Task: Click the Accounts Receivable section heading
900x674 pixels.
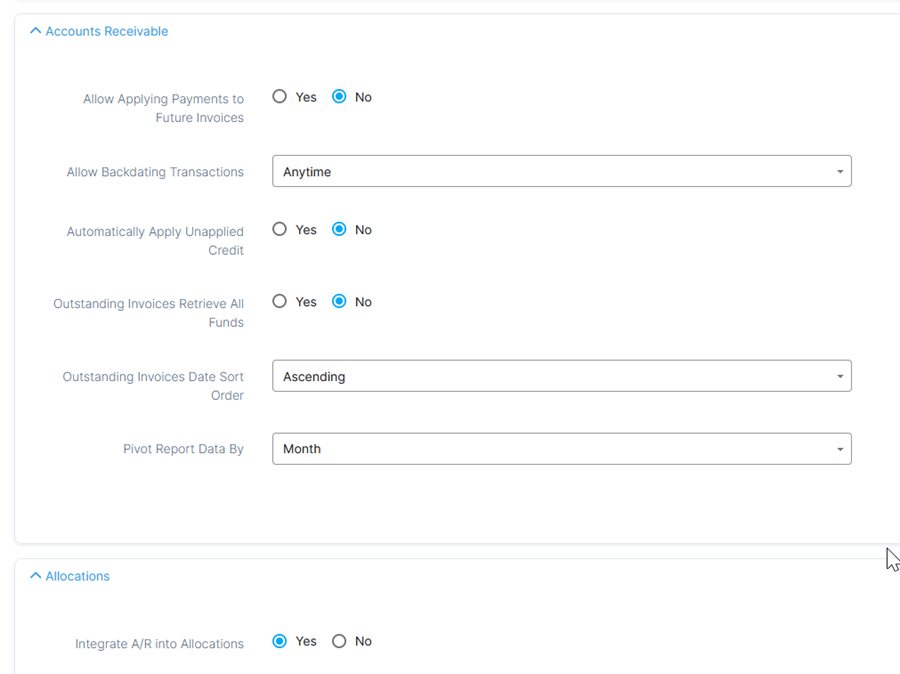Action: pyautogui.click(x=107, y=32)
